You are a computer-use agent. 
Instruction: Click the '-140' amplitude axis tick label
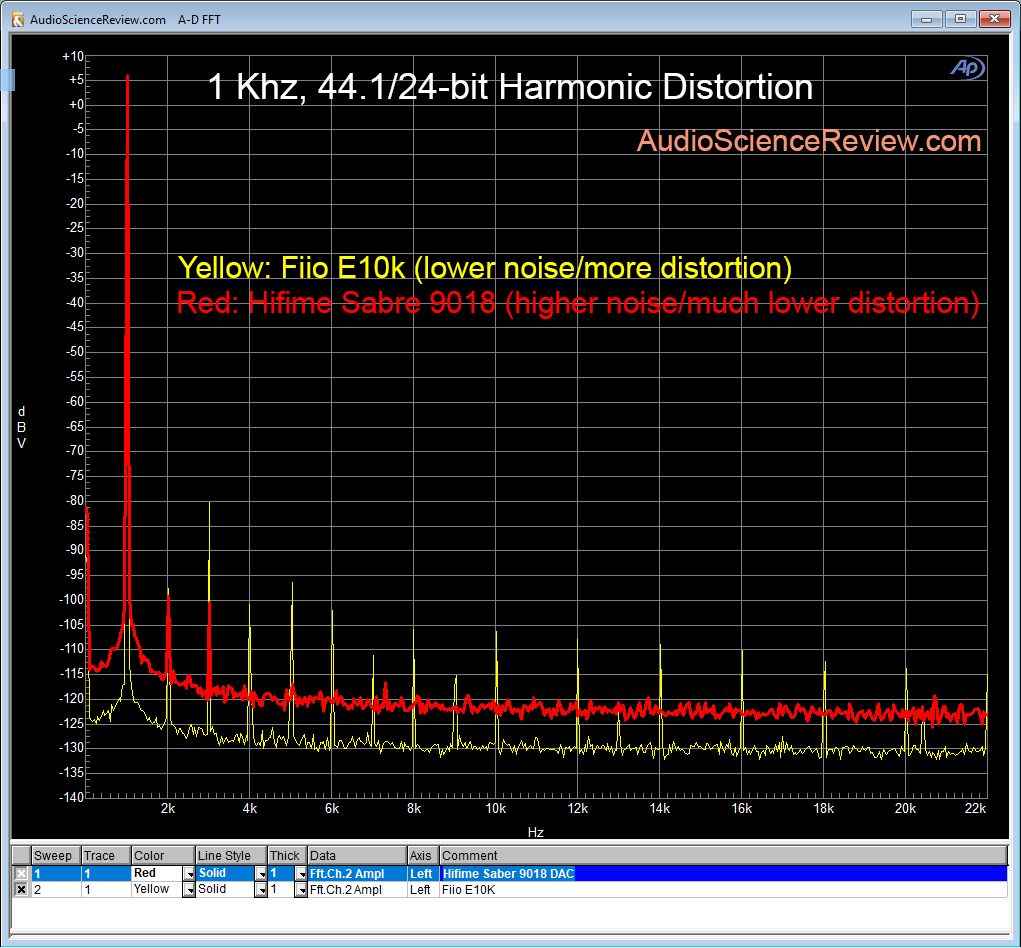point(72,797)
